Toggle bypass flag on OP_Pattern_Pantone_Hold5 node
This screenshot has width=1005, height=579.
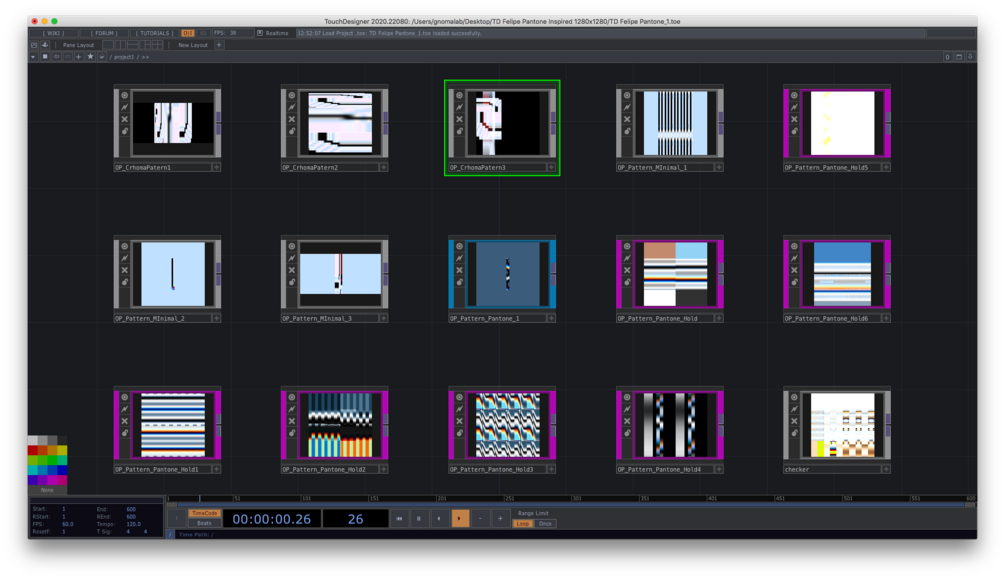click(x=794, y=119)
